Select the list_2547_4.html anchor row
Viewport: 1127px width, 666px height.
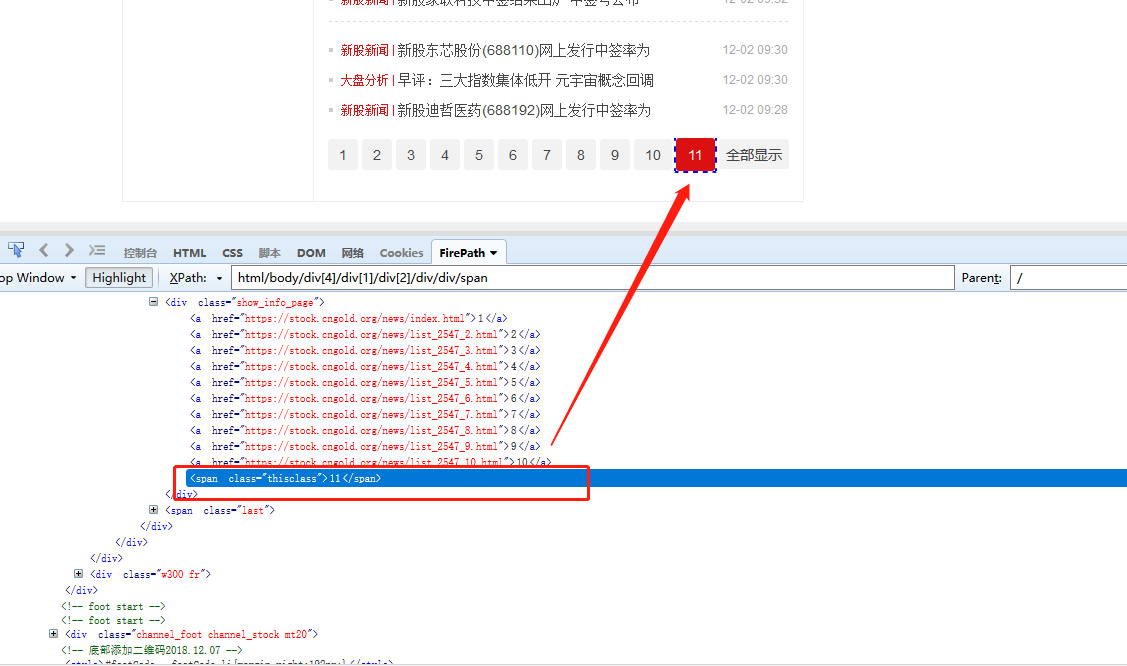click(365, 366)
